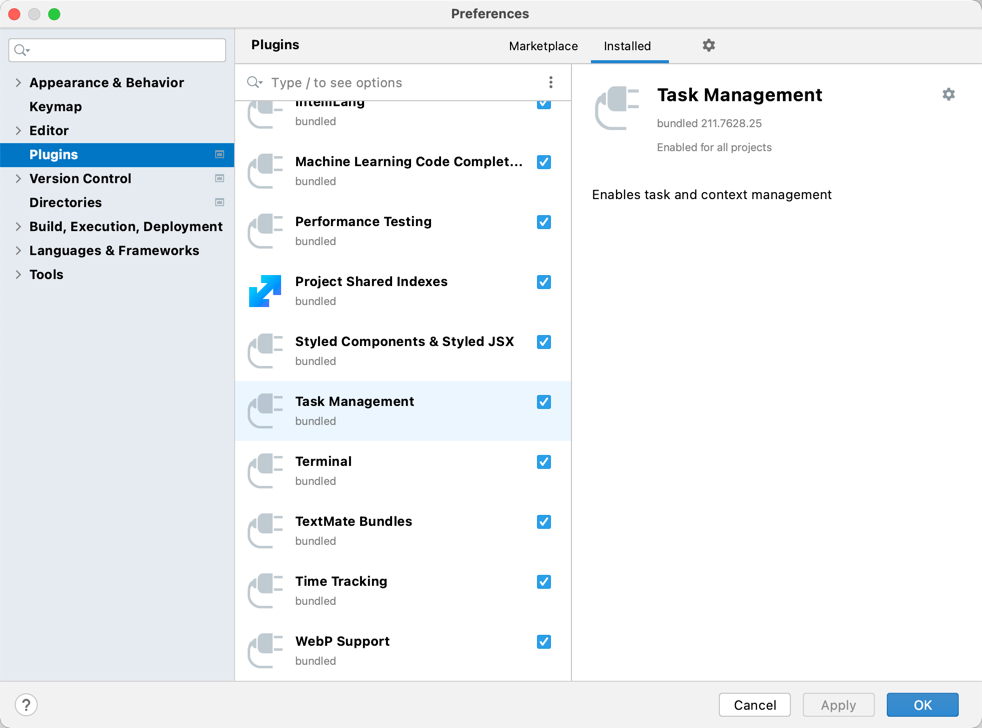Image resolution: width=982 pixels, height=728 pixels.
Task: Open the Task Management plugin settings gear
Action: coord(948,94)
